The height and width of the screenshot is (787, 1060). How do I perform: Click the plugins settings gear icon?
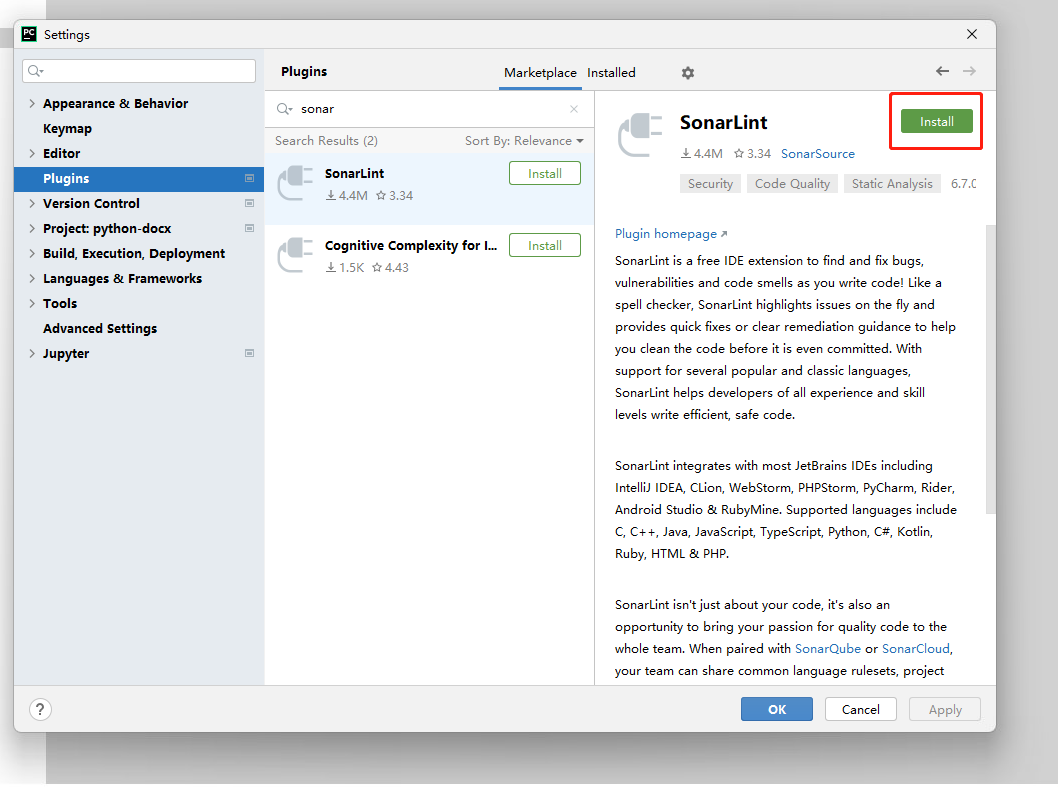coord(688,73)
